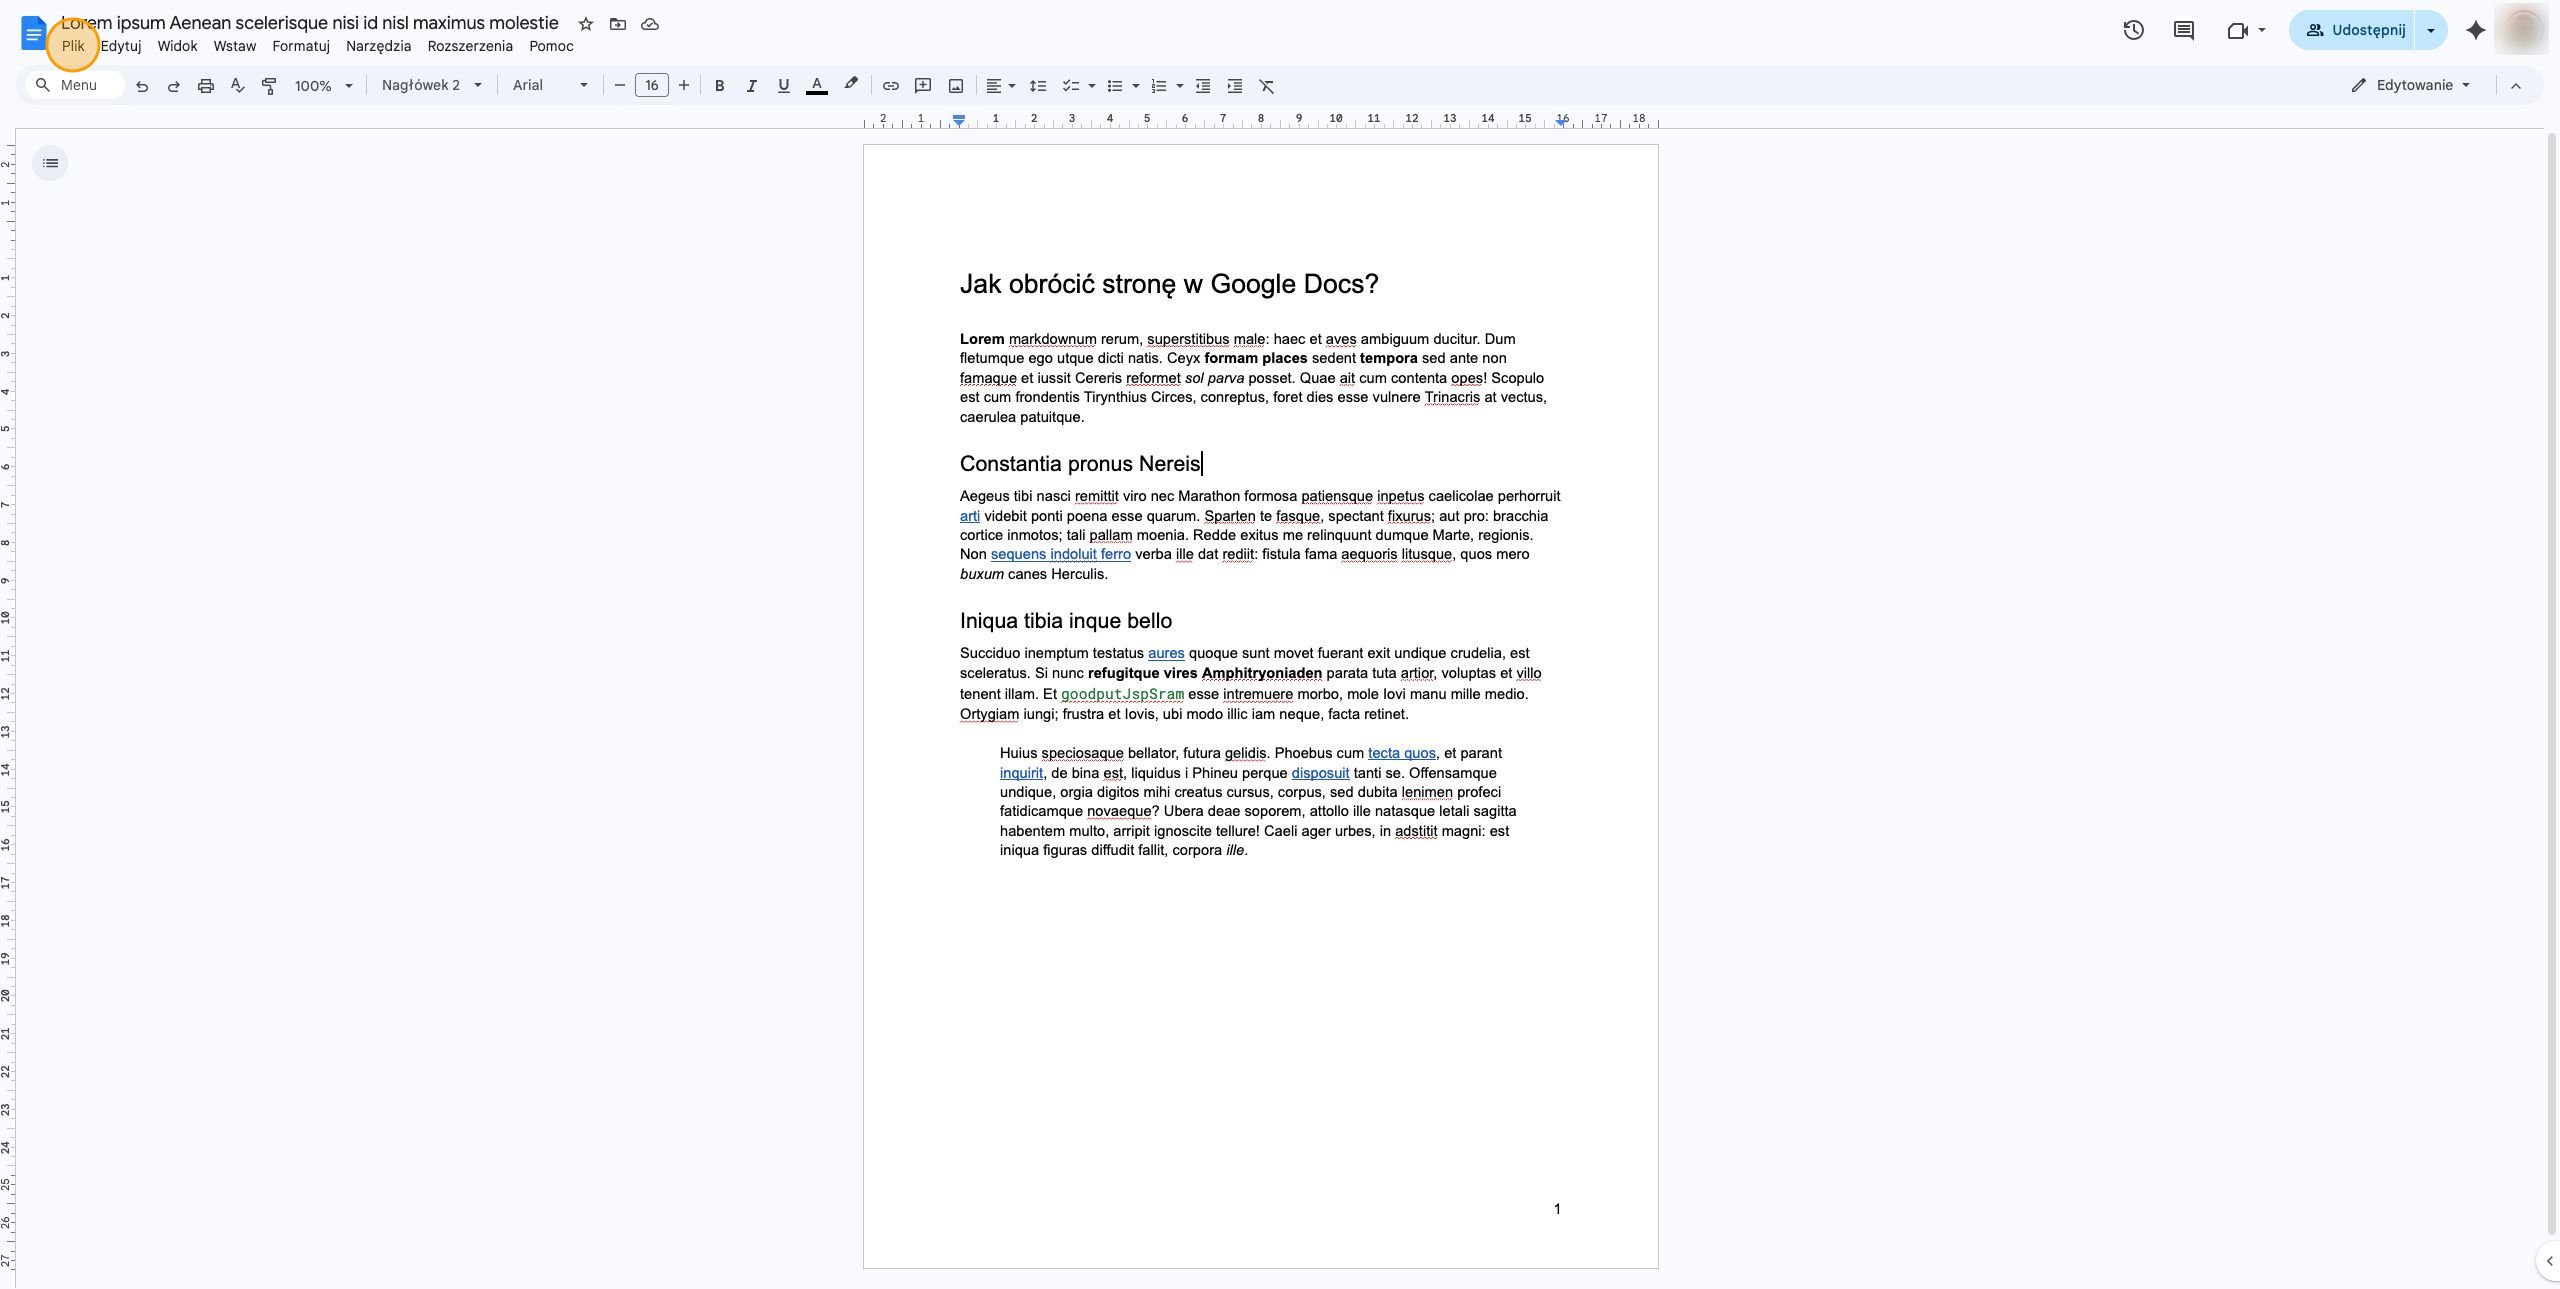Print the document via printer icon
The width and height of the screenshot is (2560, 1289).
206,86
